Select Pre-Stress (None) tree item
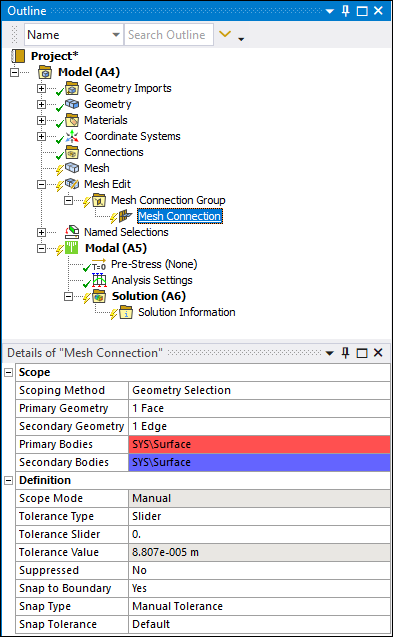The width and height of the screenshot is (393, 637). pos(154,264)
